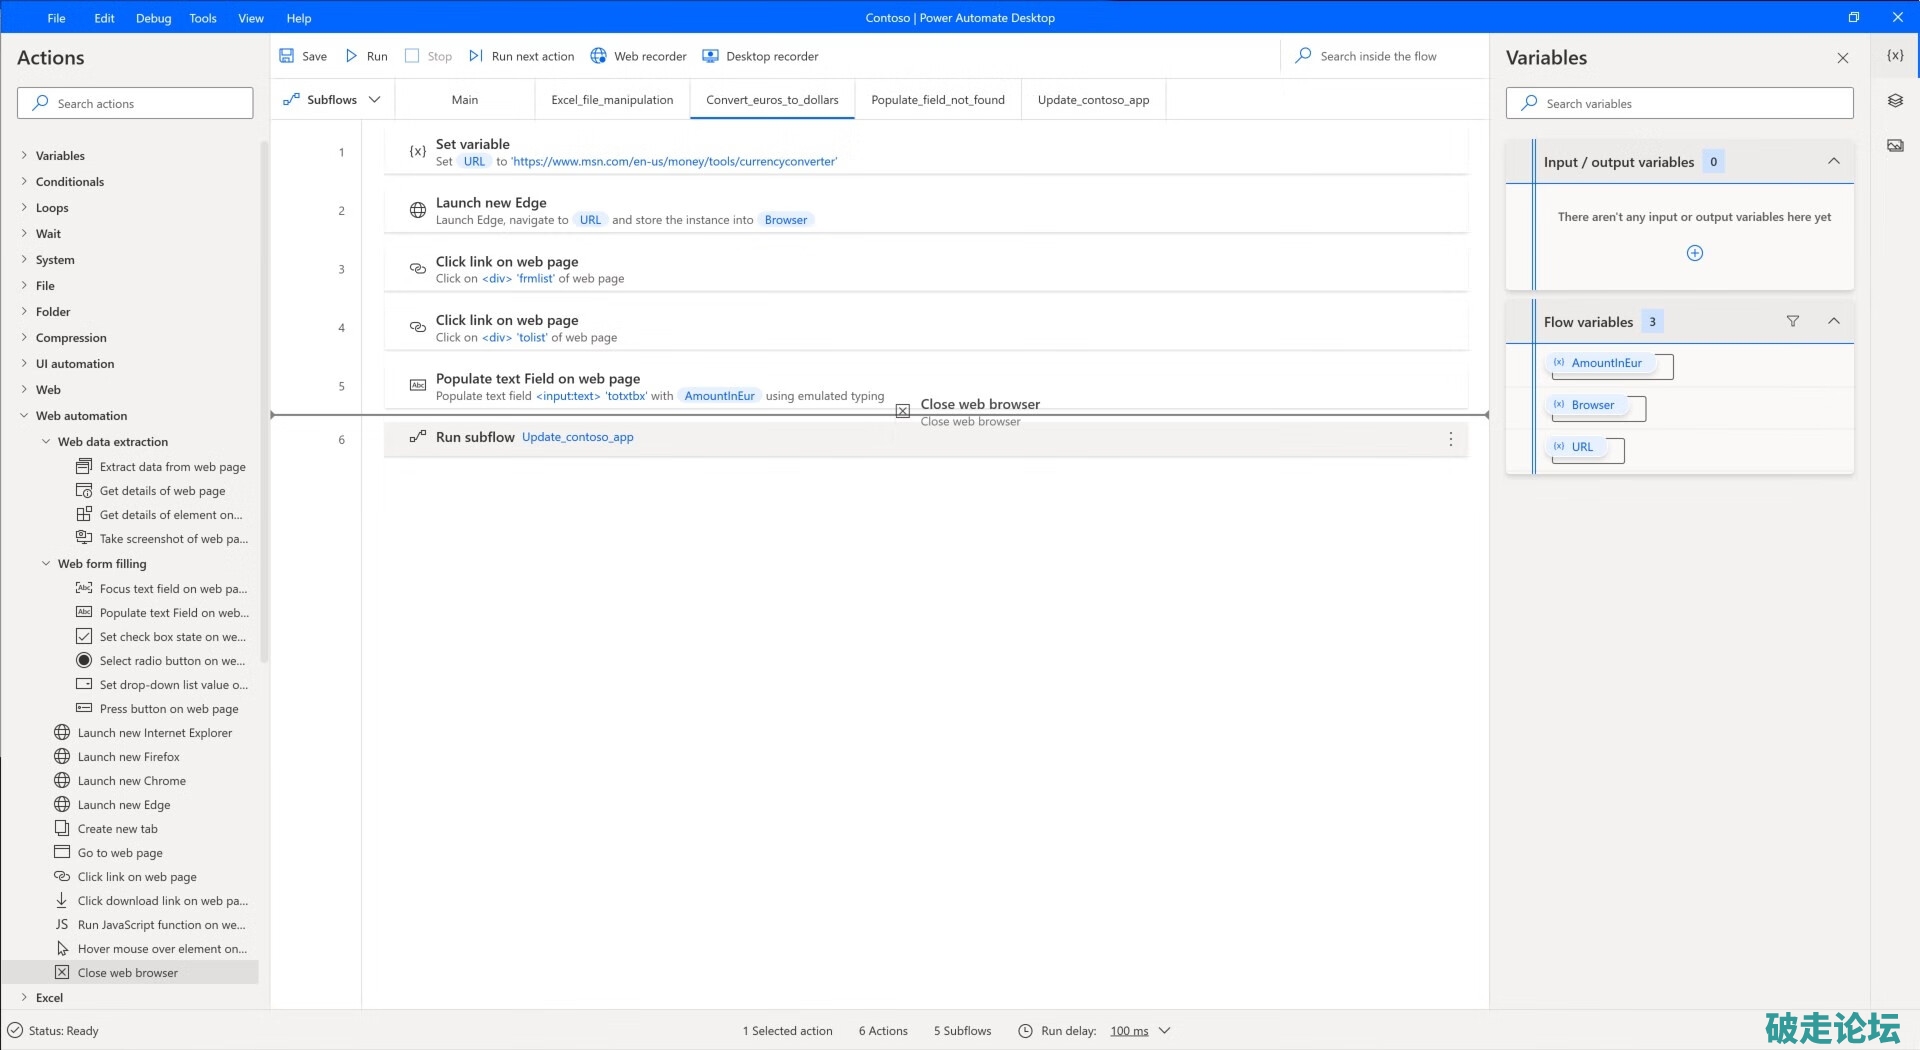This screenshot has height=1050, width=1920.
Task: Select the AmountInEur flow variable
Action: [x=1606, y=363]
